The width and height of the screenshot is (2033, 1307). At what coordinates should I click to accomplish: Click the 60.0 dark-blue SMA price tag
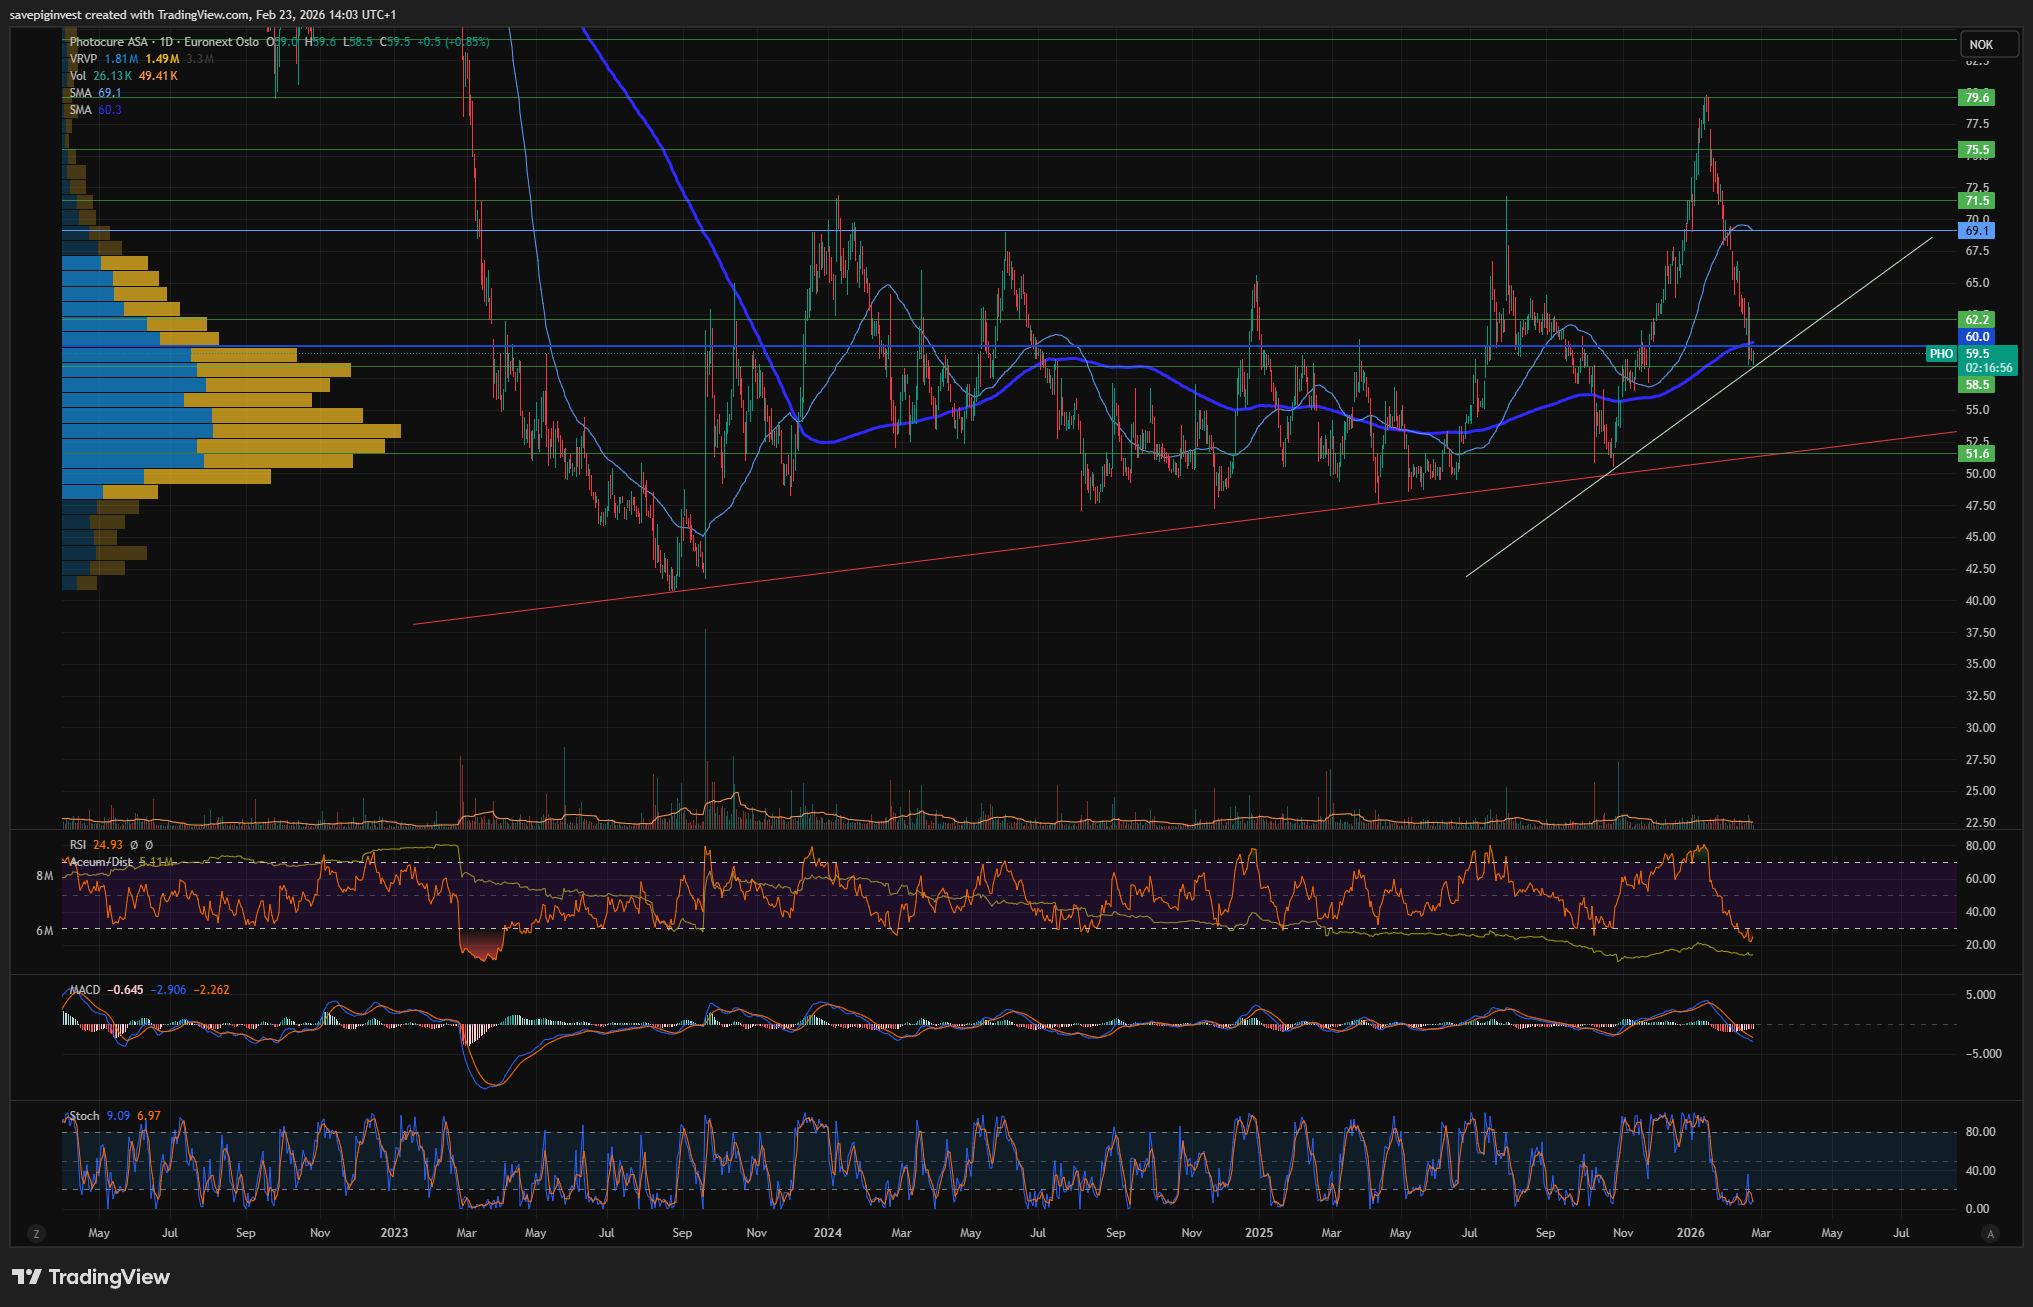(x=1976, y=337)
